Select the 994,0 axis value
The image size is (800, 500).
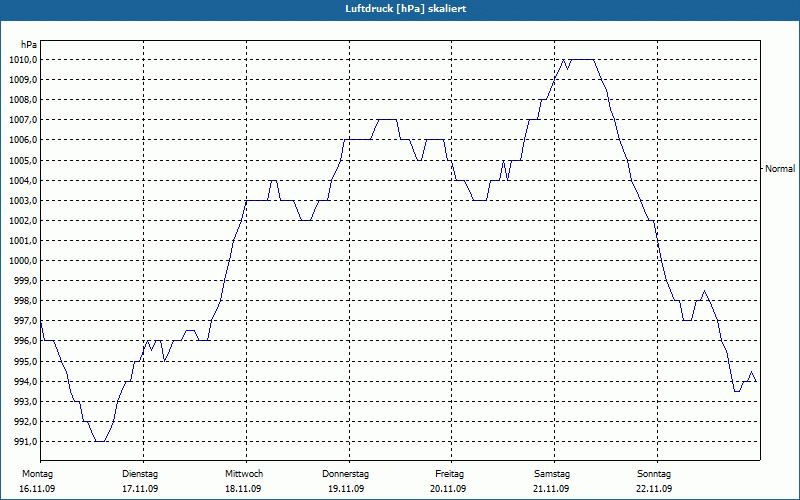24,382
